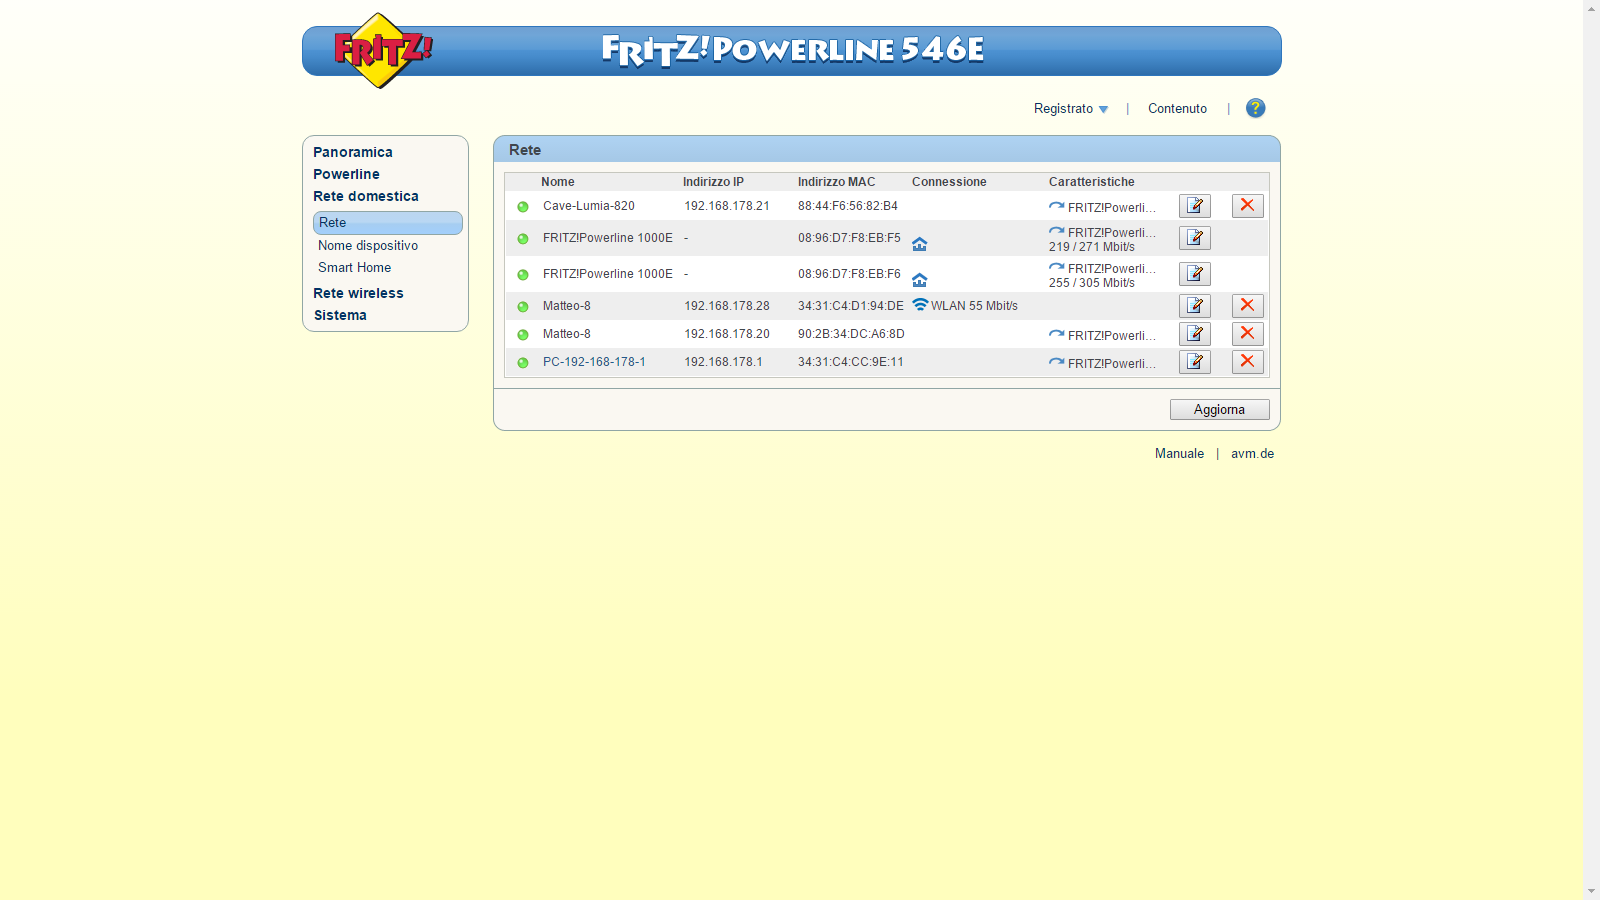
Task: Click the Aggiorna button
Action: point(1220,410)
